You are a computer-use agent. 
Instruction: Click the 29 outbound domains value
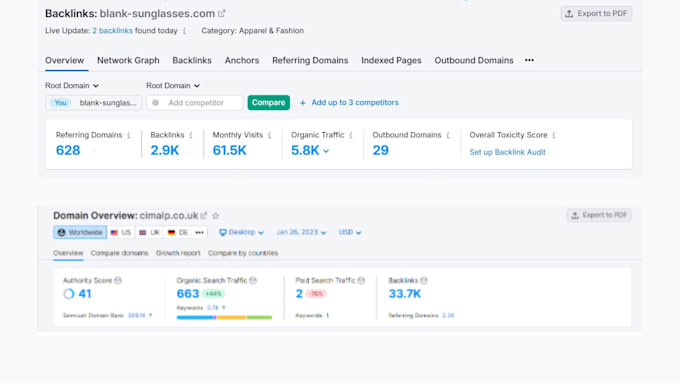(380, 151)
